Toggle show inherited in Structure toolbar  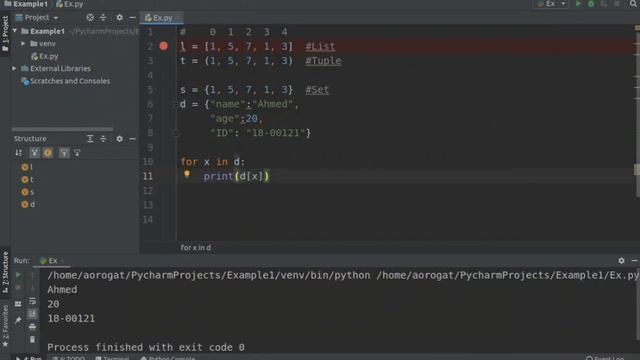pyautogui.click(x=34, y=153)
